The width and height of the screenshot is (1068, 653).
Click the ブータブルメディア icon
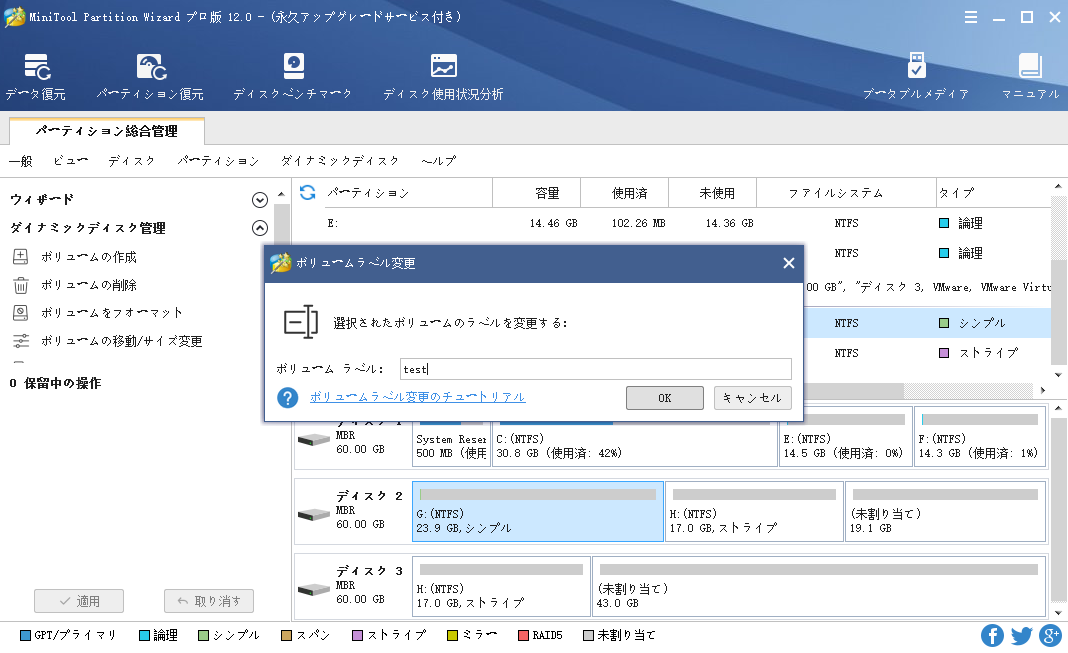916,77
